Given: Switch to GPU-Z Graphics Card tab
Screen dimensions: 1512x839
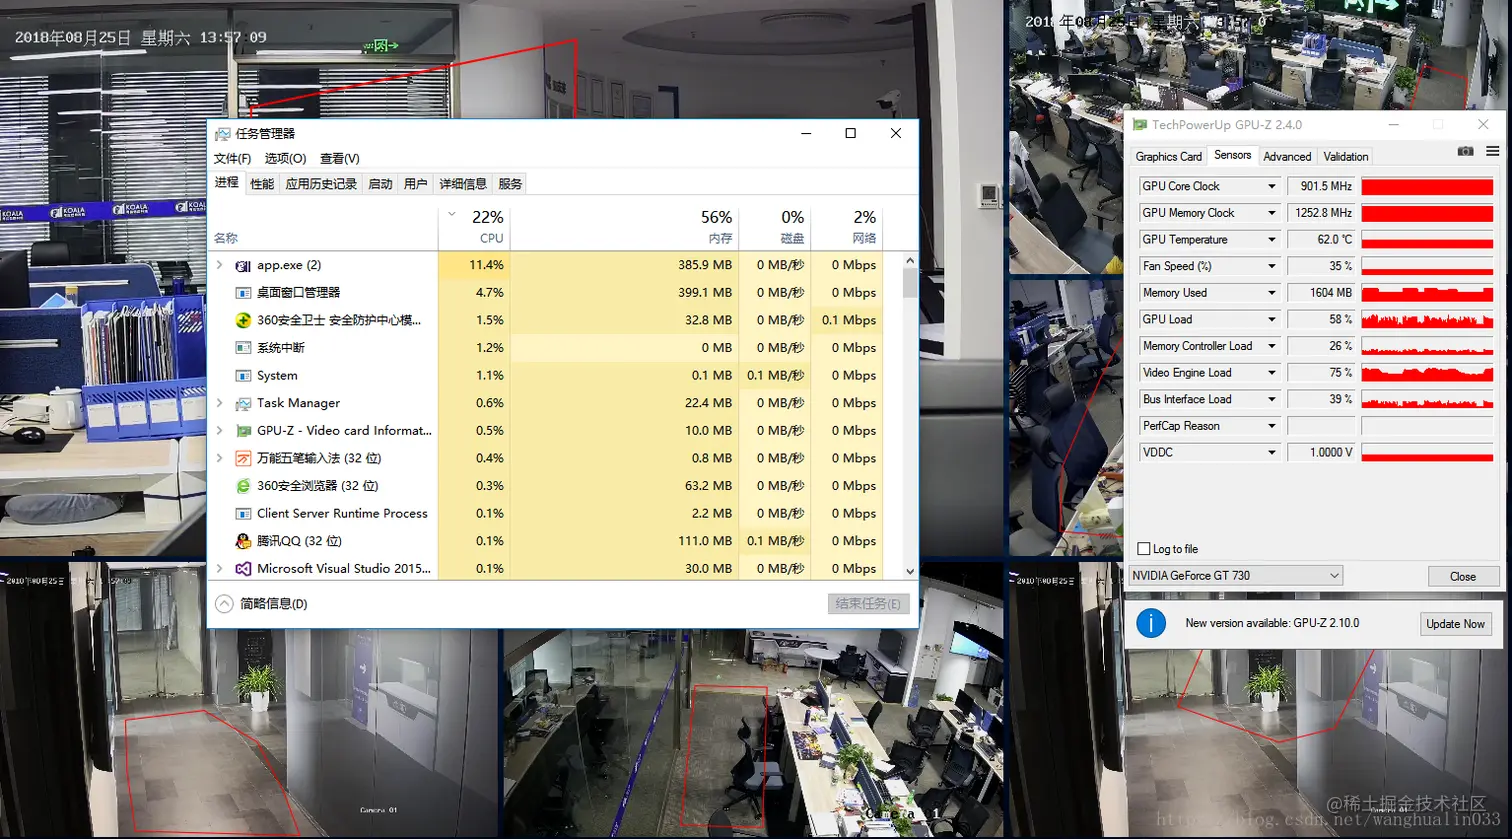Looking at the screenshot, I should 1168,157.
